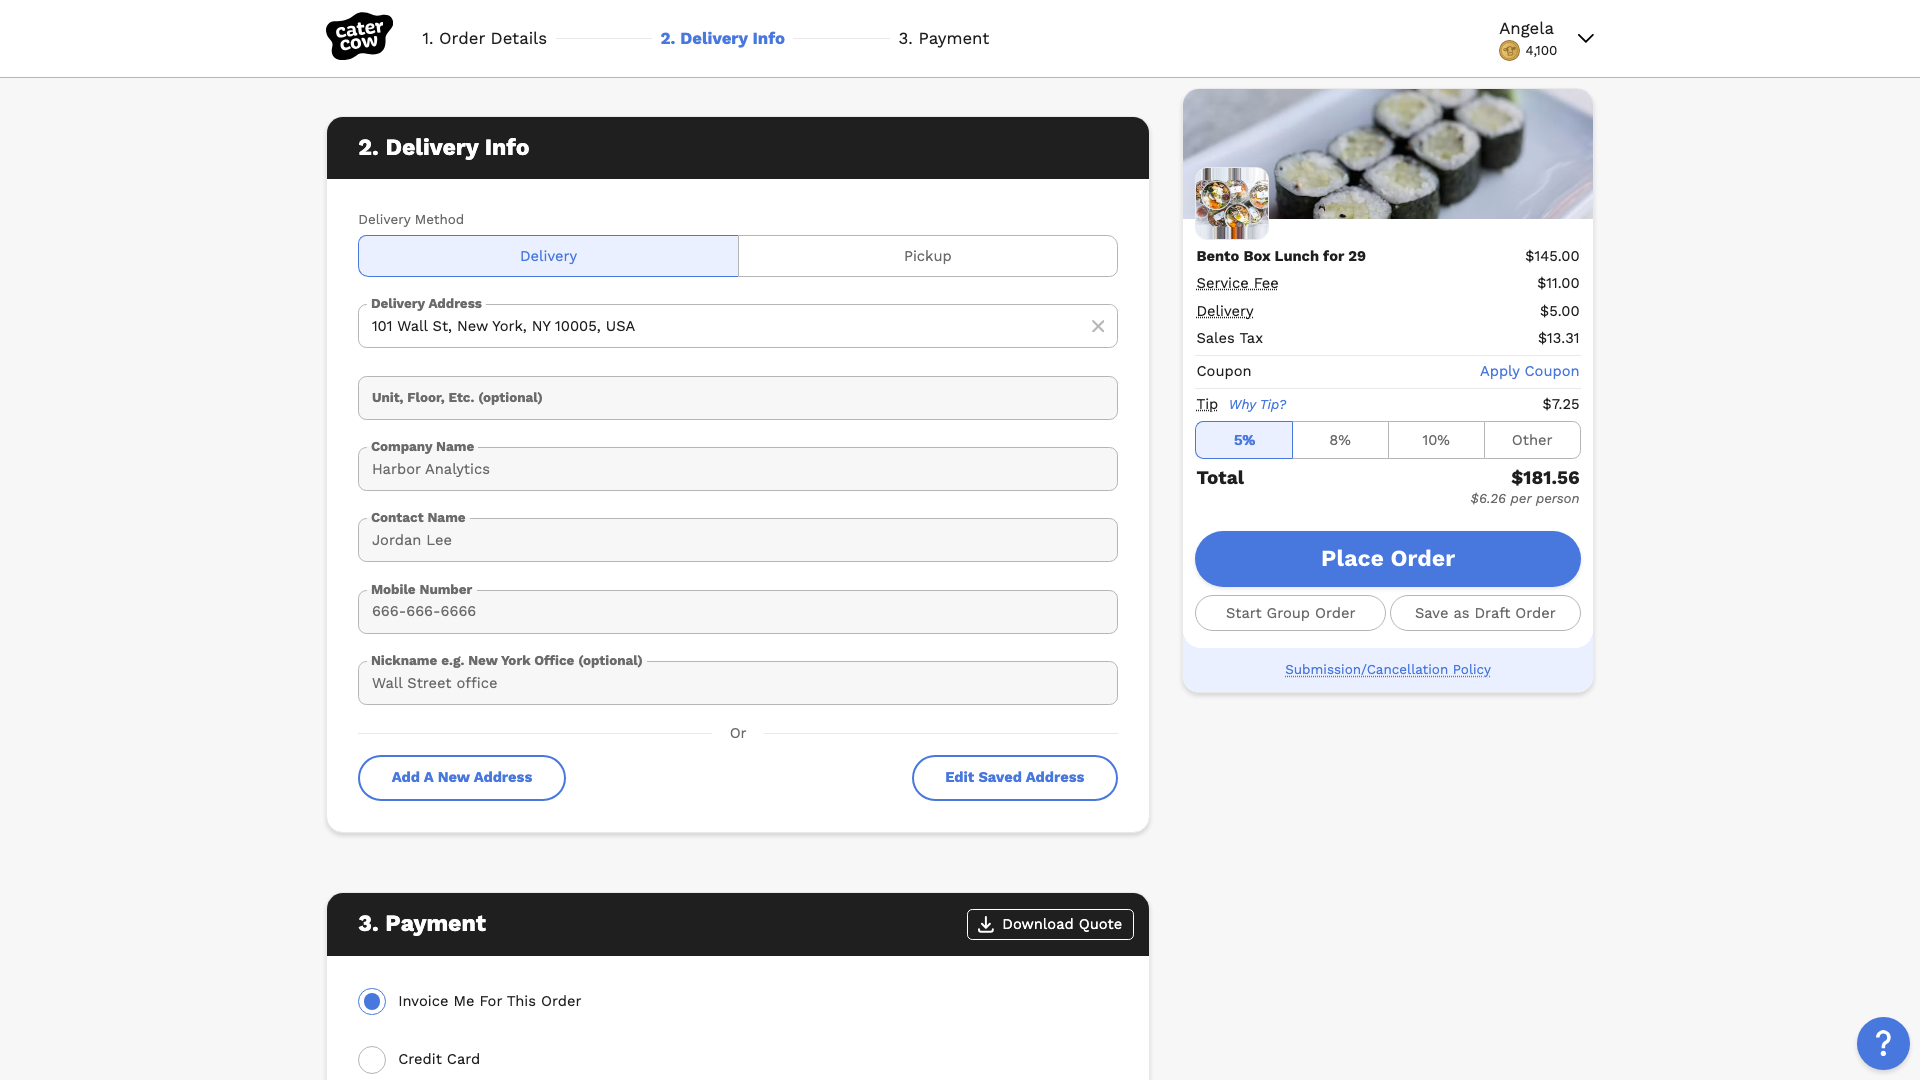Click the Delivery fee label in summary
The image size is (1920, 1080).
tap(1224, 311)
